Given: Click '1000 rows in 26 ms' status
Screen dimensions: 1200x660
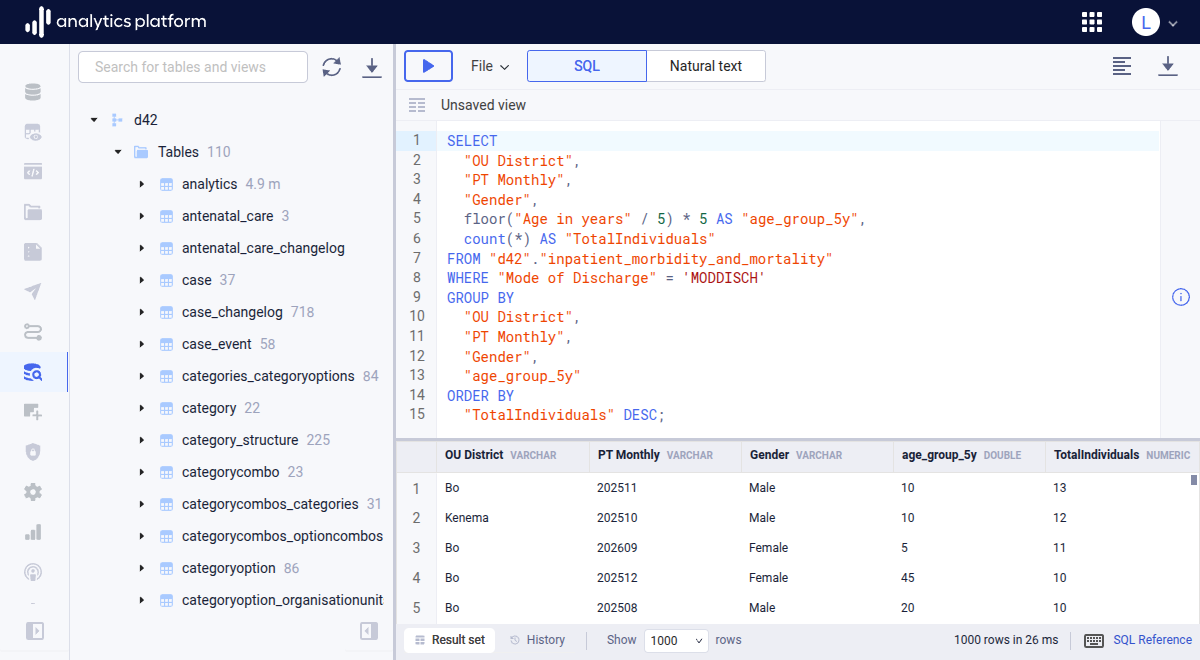Looking at the screenshot, I should pyautogui.click(x=1006, y=640).
